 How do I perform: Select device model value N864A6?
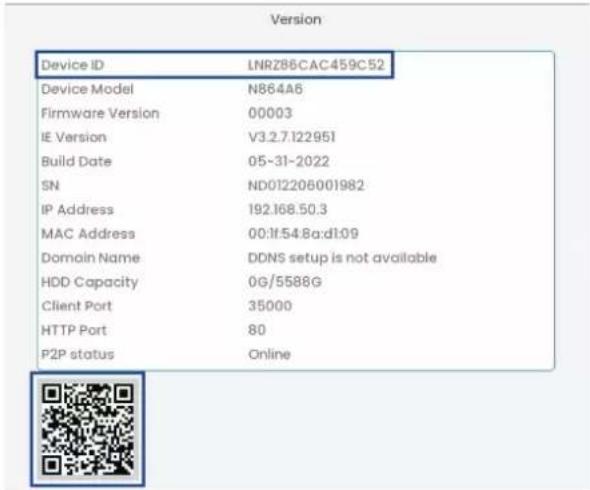(x=275, y=89)
